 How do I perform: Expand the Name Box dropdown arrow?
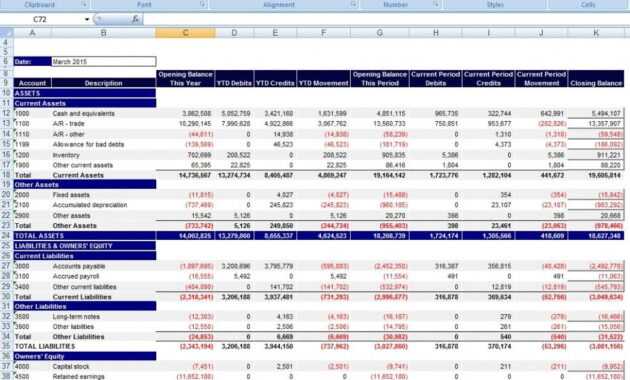tap(86, 19)
